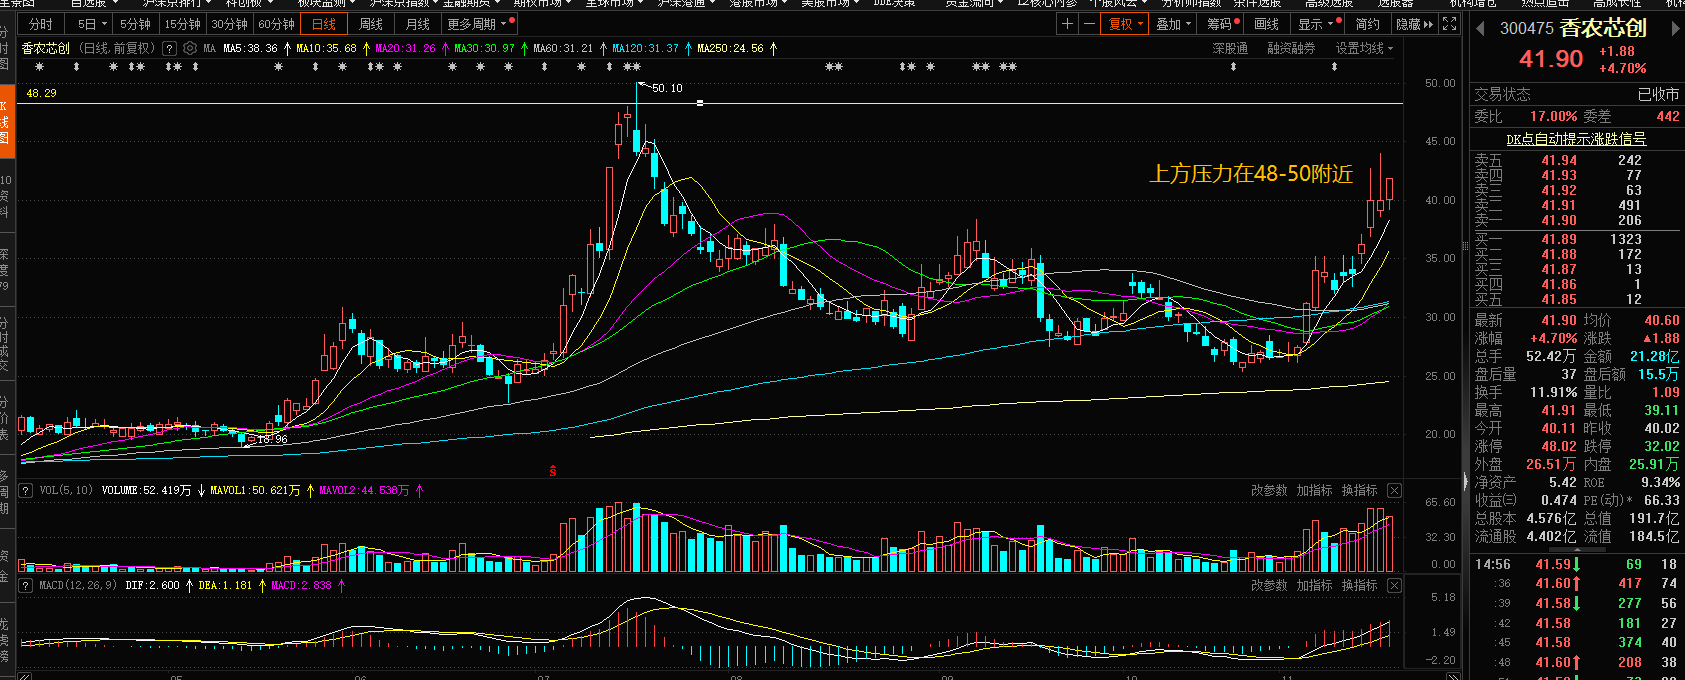Open the 复权 adjustment dropdown
This screenshot has width=1685, height=680.
tap(1125, 24)
